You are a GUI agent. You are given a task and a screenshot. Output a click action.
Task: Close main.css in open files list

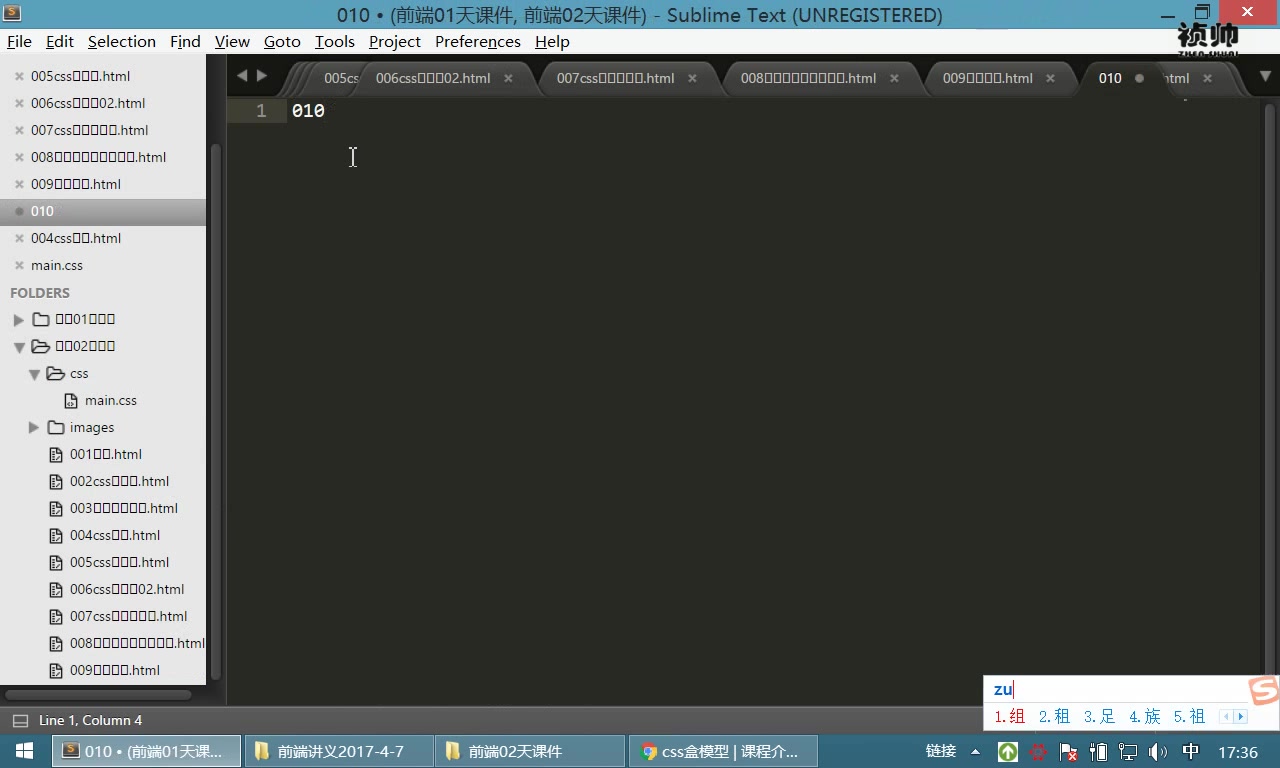click(x=19, y=265)
